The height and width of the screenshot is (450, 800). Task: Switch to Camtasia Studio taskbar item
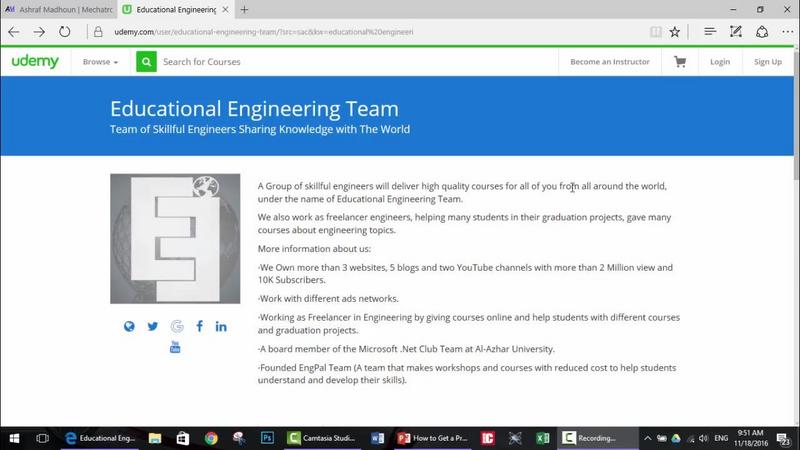click(x=321, y=438)
